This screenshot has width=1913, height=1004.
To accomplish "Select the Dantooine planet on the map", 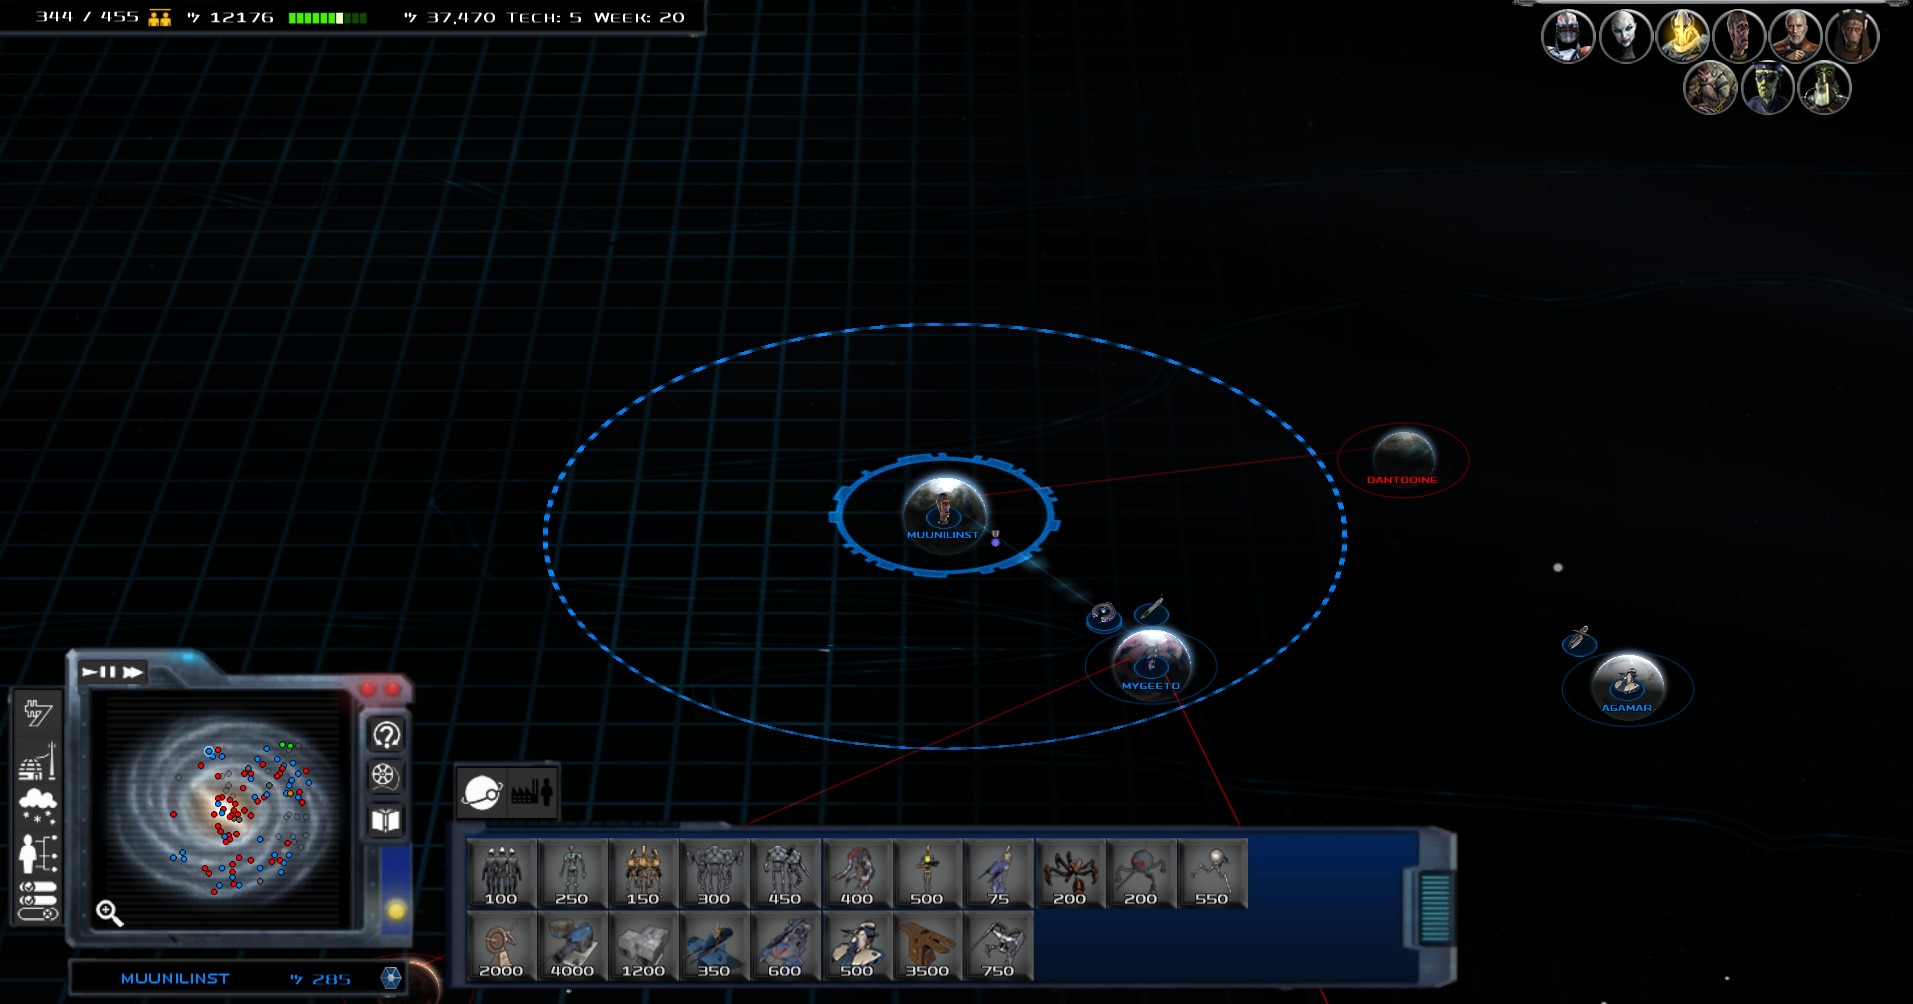I will [x=1403, y=456].
